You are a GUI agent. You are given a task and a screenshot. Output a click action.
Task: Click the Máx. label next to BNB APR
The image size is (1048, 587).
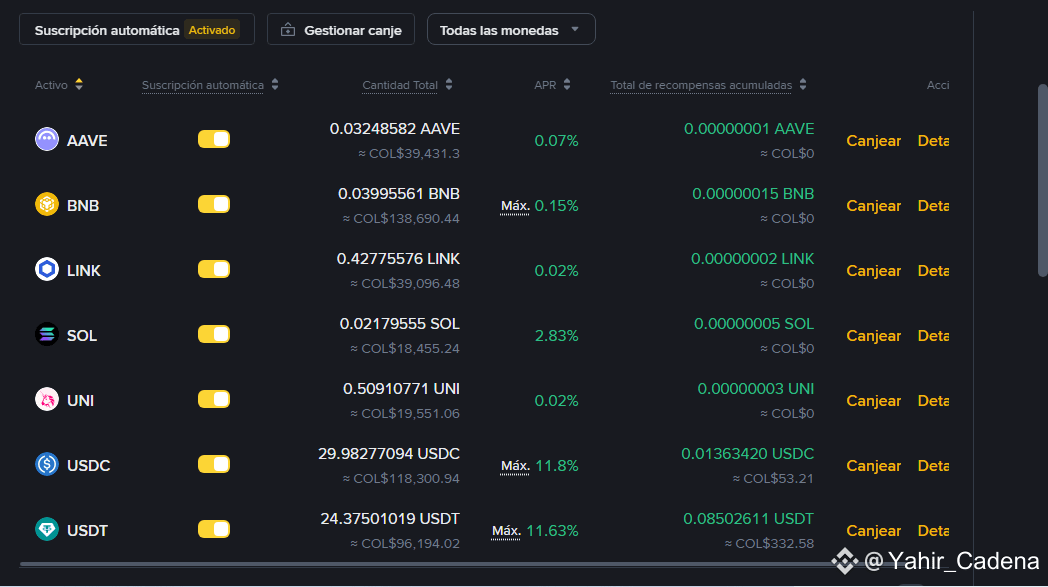515,206
